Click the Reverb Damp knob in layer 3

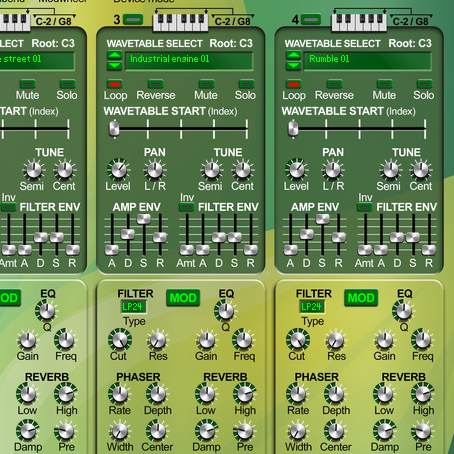(x=206, y=431)
